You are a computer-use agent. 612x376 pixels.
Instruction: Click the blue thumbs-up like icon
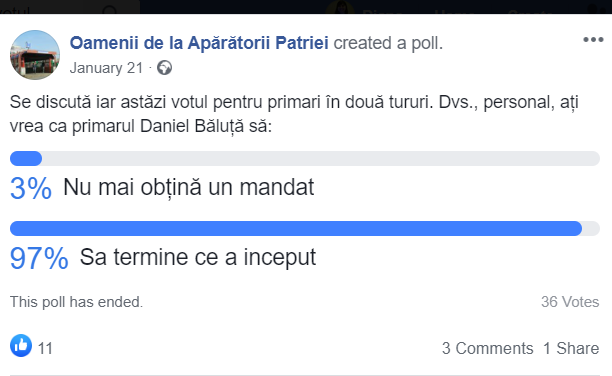coord(21,346)
